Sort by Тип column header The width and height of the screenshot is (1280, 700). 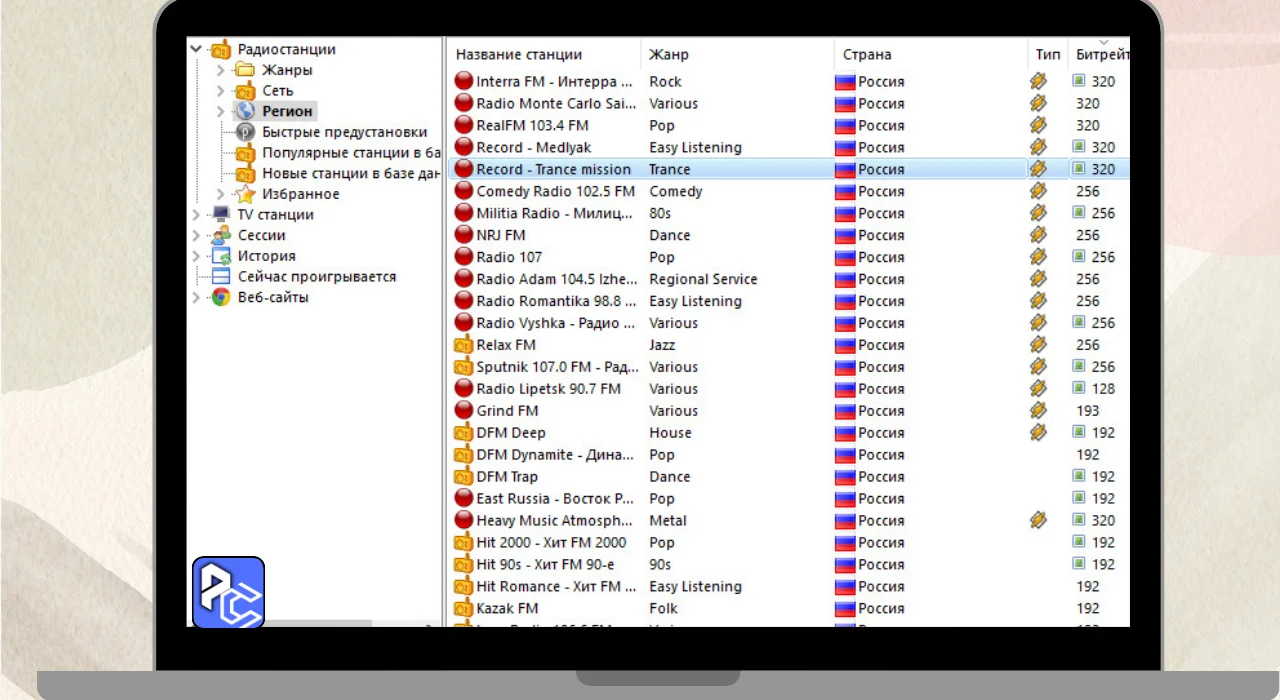click(x=1048, y=54)
